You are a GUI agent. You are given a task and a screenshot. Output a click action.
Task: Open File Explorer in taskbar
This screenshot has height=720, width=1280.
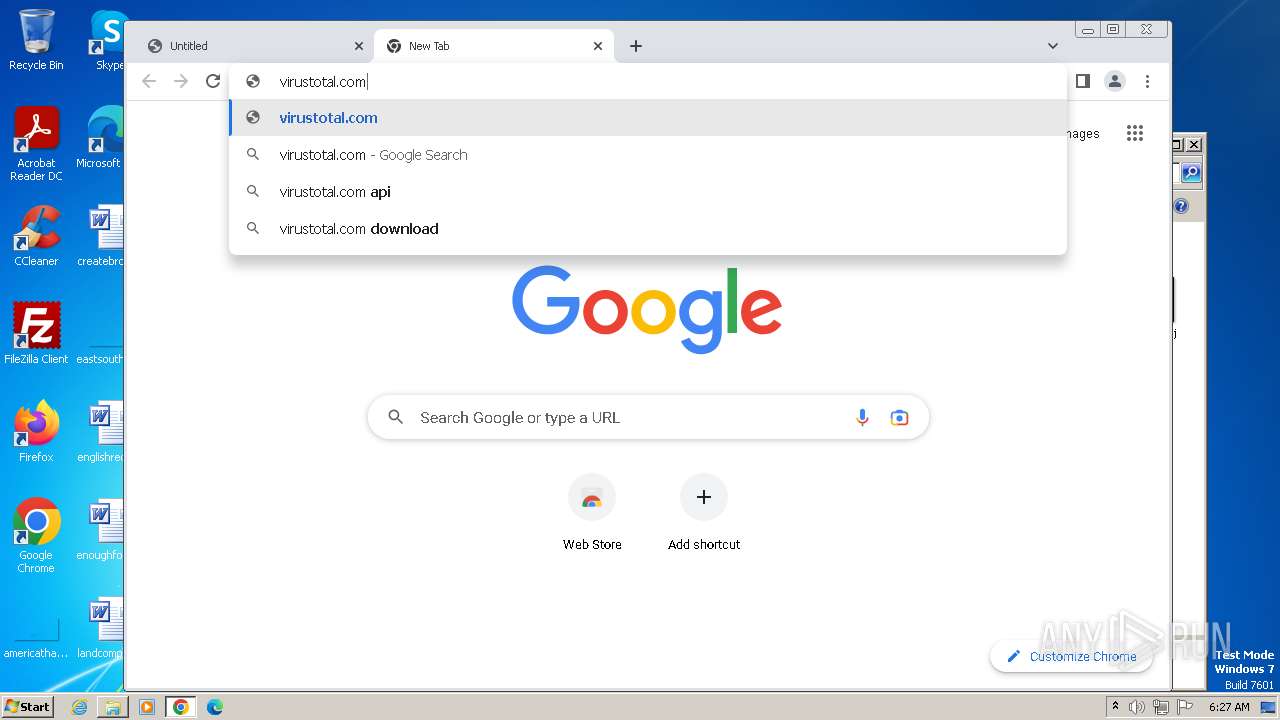[x=113, y=707]
